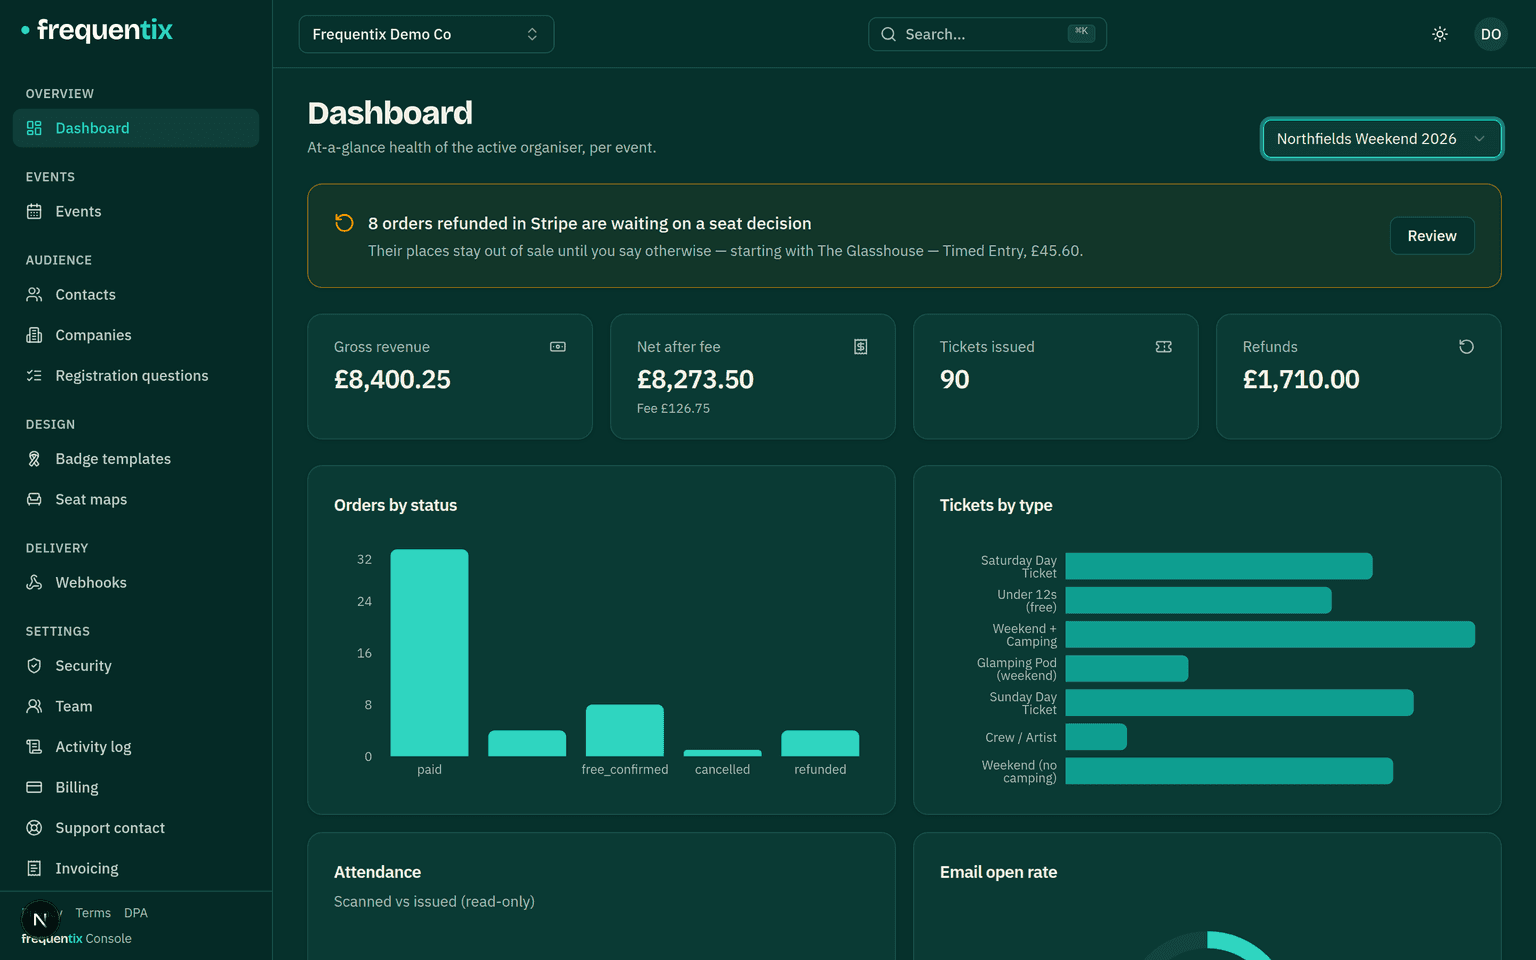Screen dimensions: 1536x960
Task: Click the Weekend + Camping bar in tickets chart
Action: (1270, 634)
